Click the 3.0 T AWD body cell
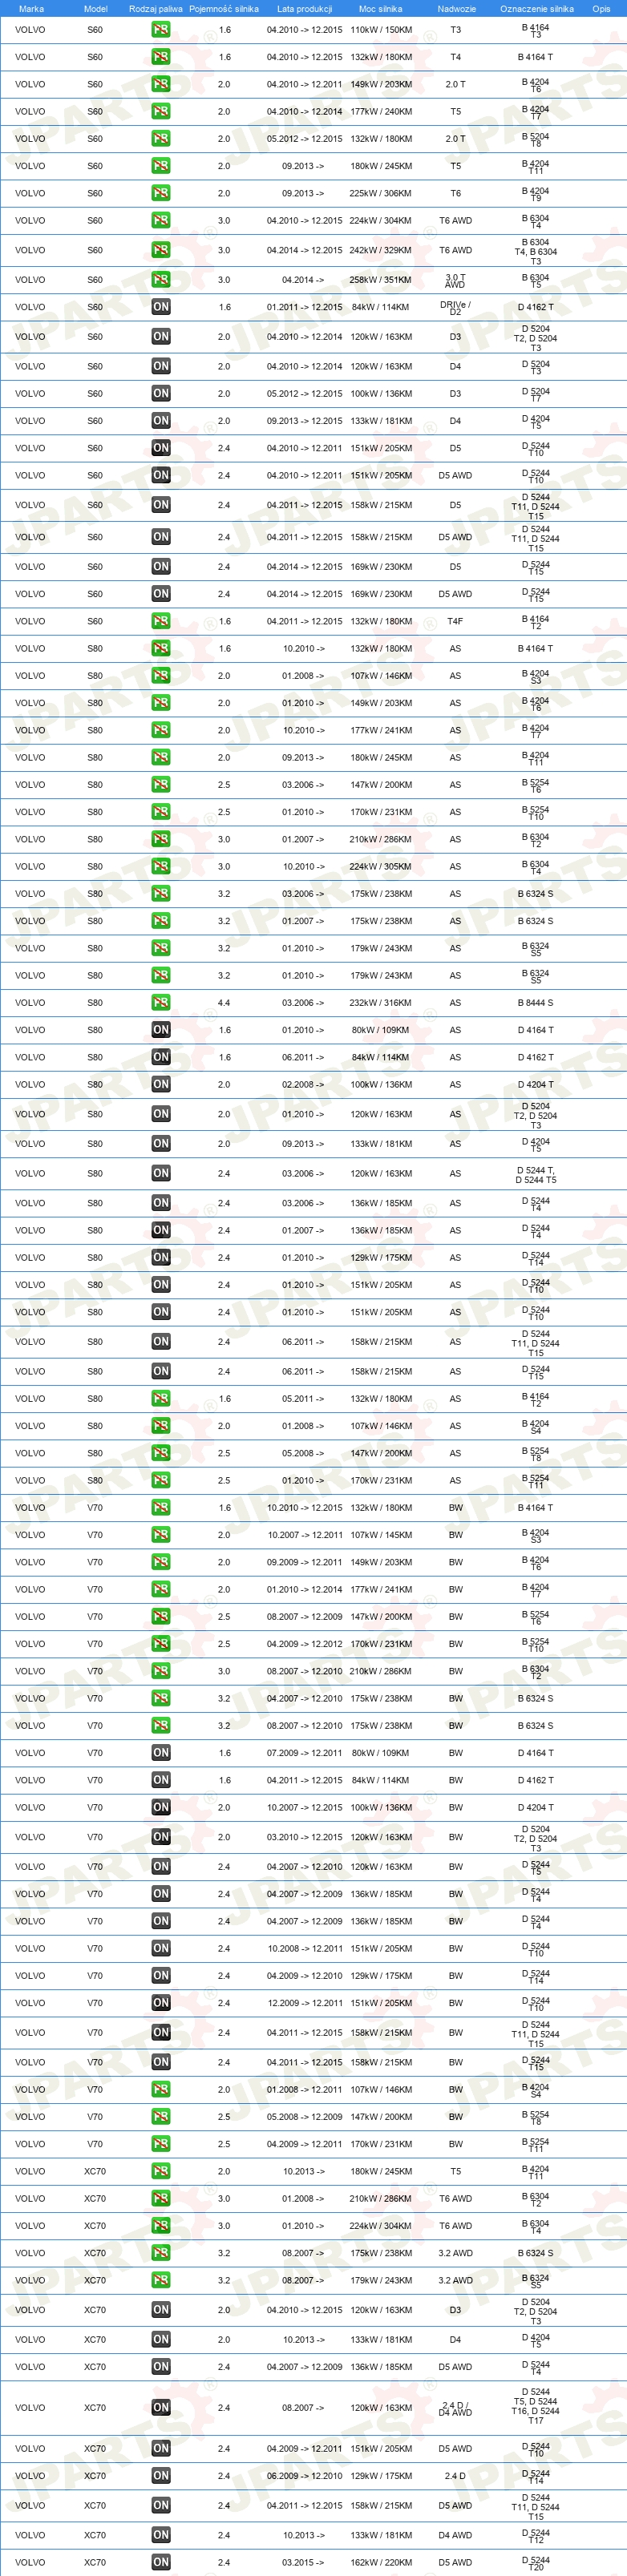627x2576 pixels. tap(455, 280)
